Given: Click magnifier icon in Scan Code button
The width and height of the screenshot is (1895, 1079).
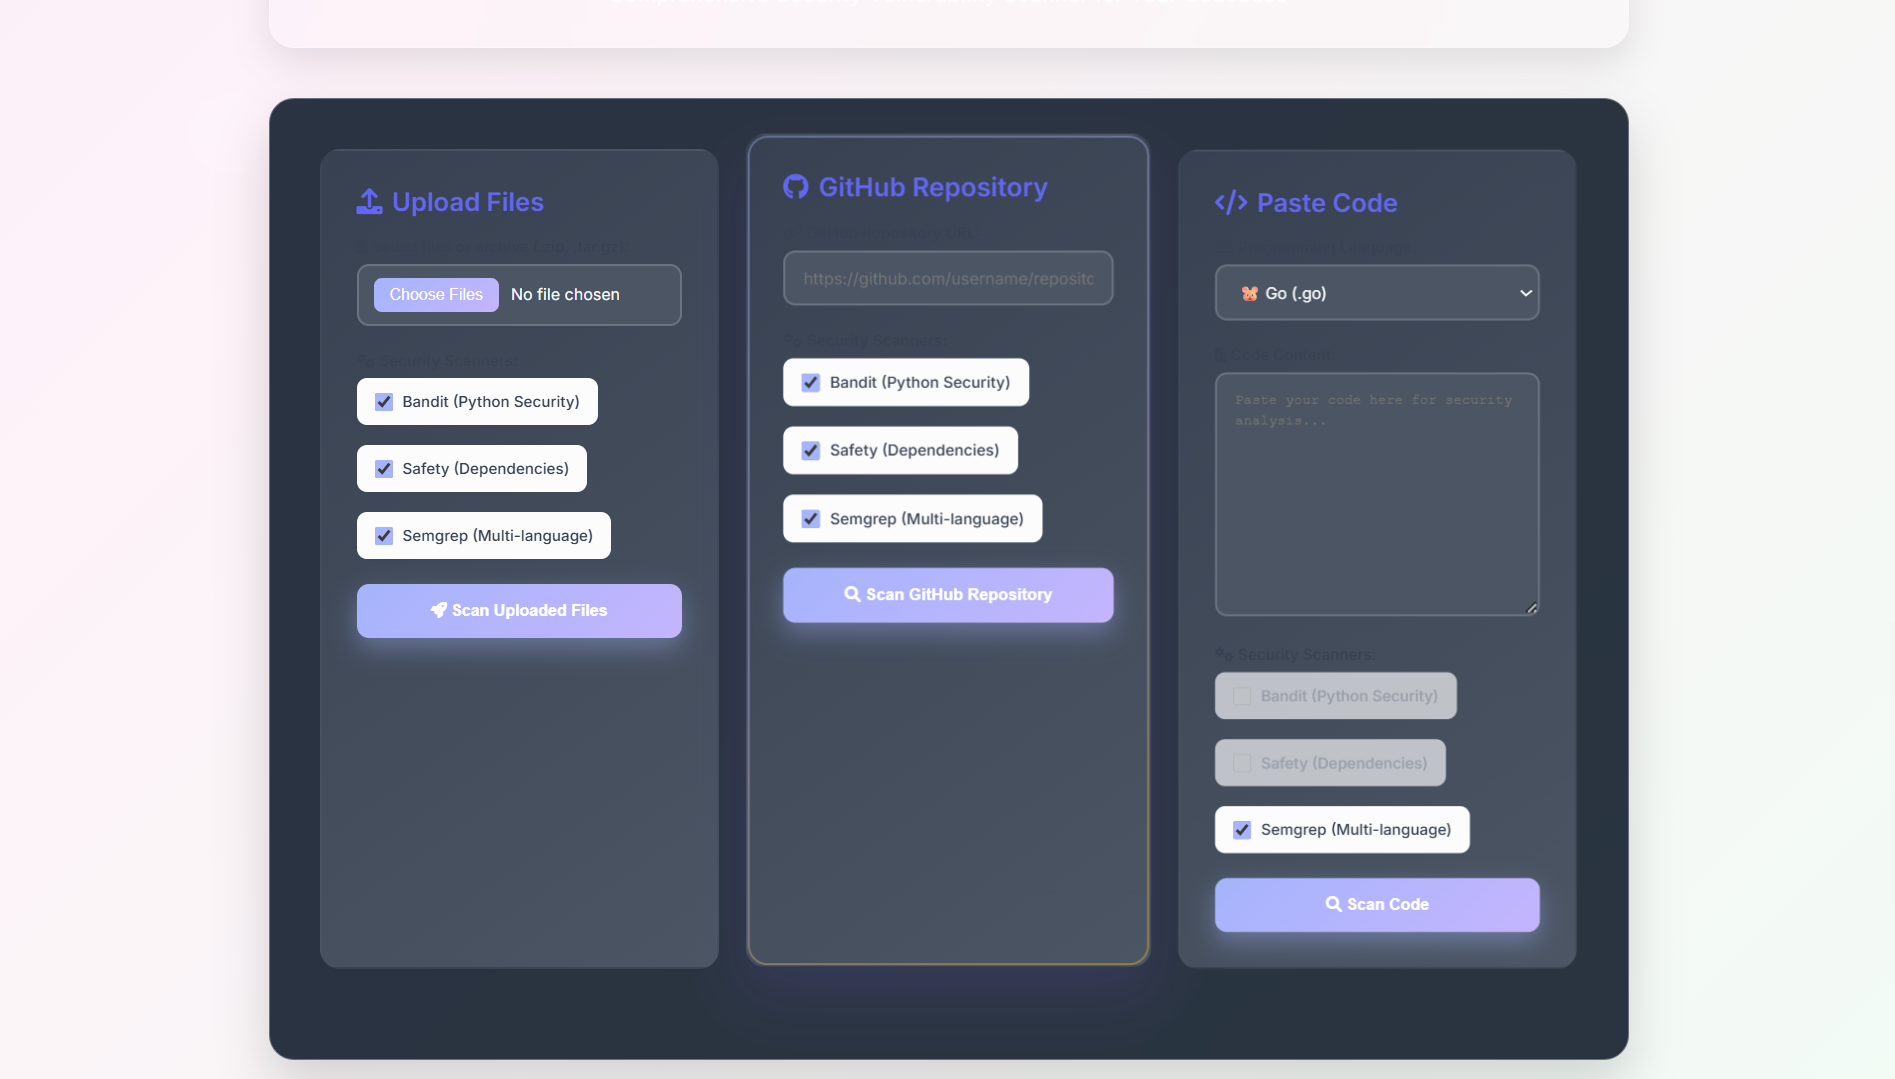Looking at the screenshot, I should 1333,904.
